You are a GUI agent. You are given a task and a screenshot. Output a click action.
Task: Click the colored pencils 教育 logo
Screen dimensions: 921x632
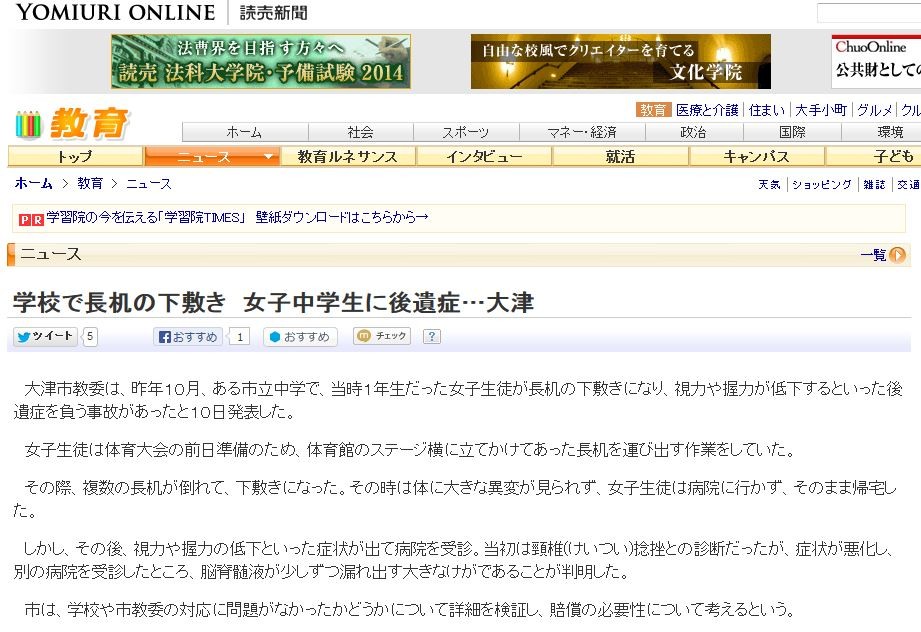71,124
